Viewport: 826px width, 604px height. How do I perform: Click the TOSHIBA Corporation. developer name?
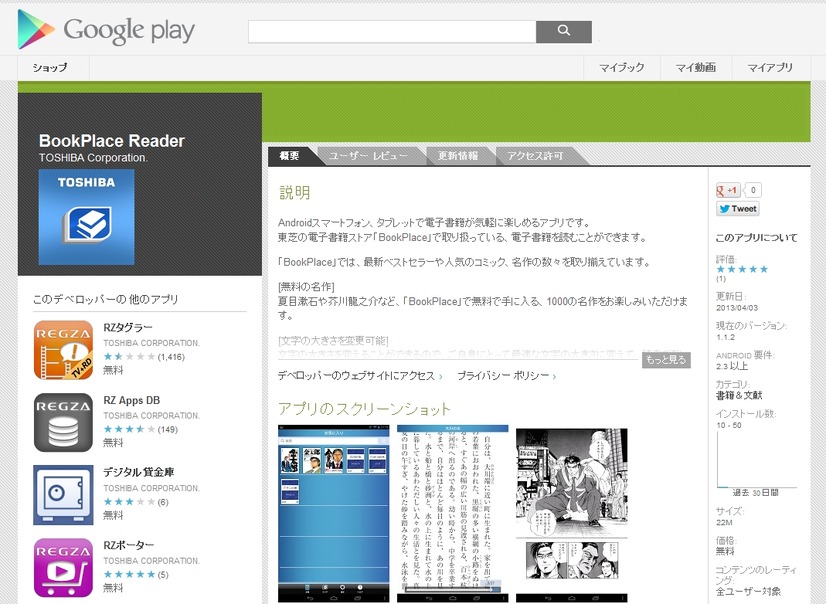[93, 157]
